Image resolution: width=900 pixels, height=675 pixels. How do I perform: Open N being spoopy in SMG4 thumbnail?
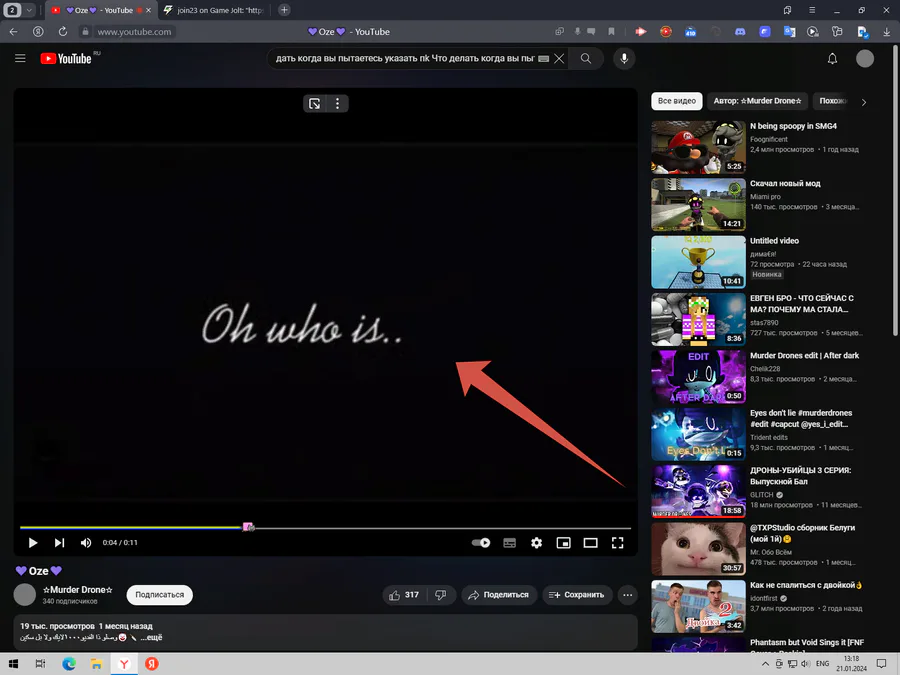click(699, 147)
